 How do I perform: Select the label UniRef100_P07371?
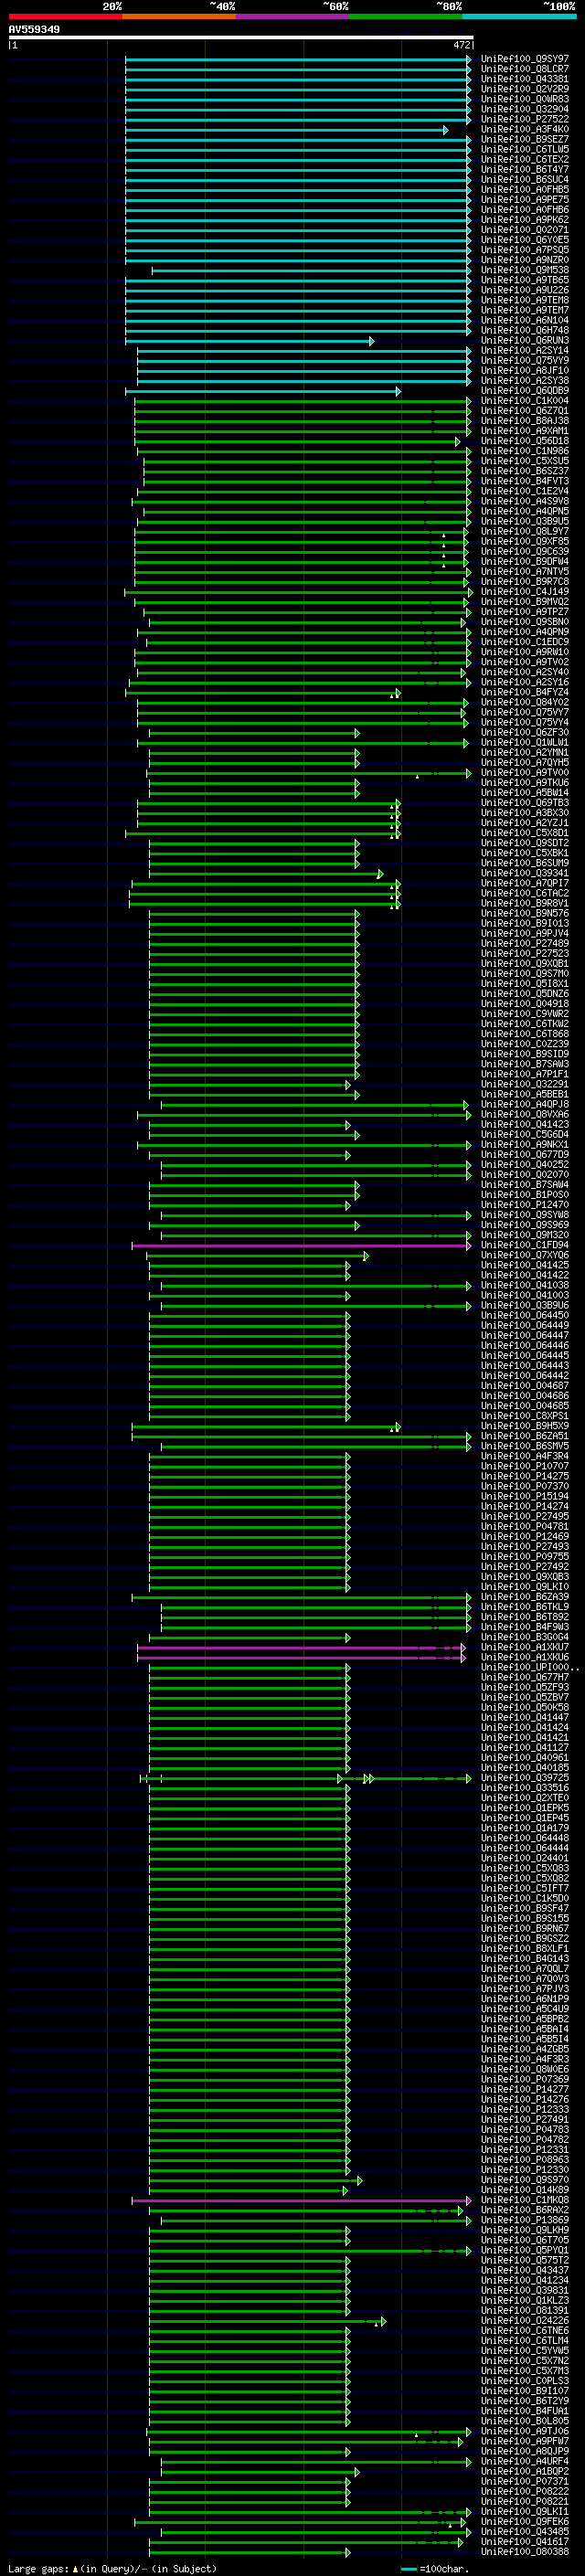tap(525, 2482)
